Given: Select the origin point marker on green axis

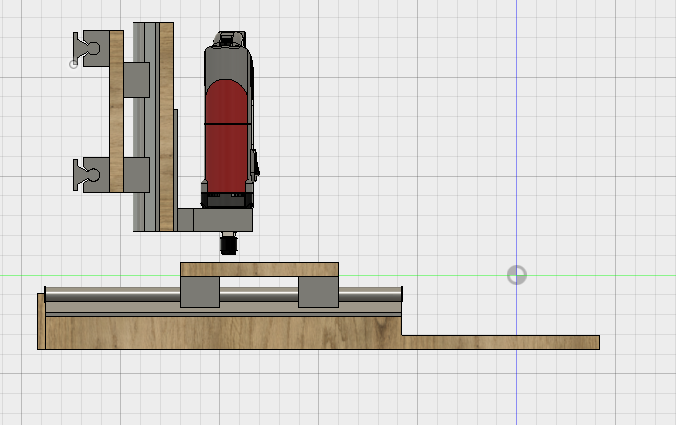Looking at the screenshot, I should point(516,275).
